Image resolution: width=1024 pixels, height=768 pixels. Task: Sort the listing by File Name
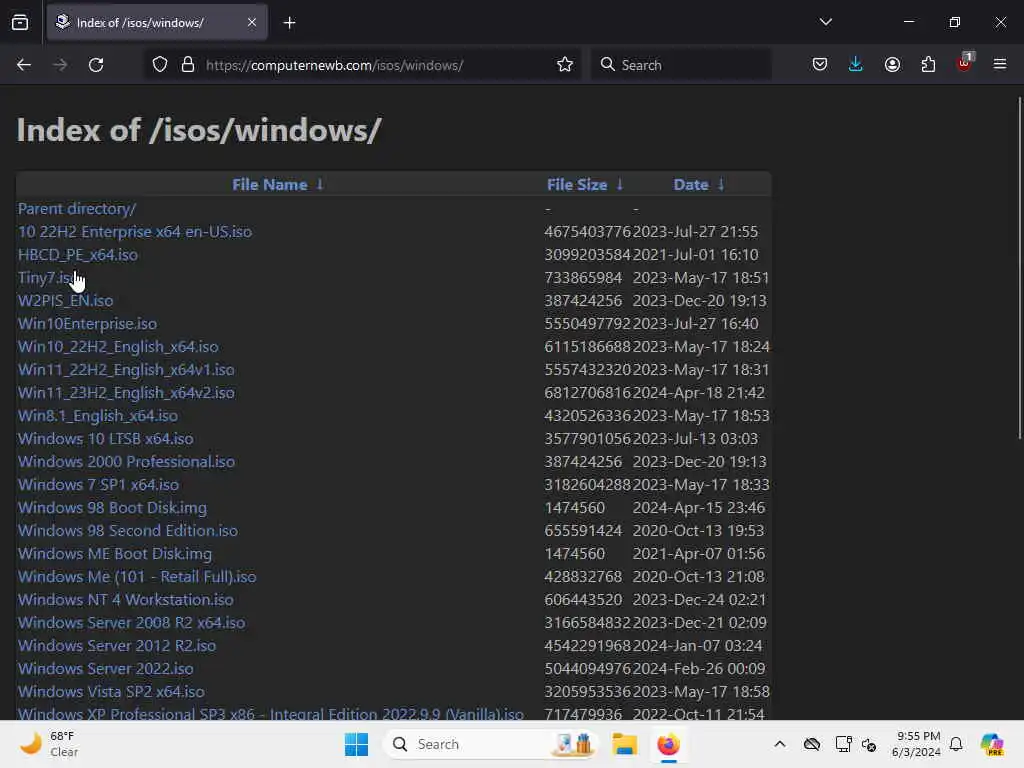[269, 185]
